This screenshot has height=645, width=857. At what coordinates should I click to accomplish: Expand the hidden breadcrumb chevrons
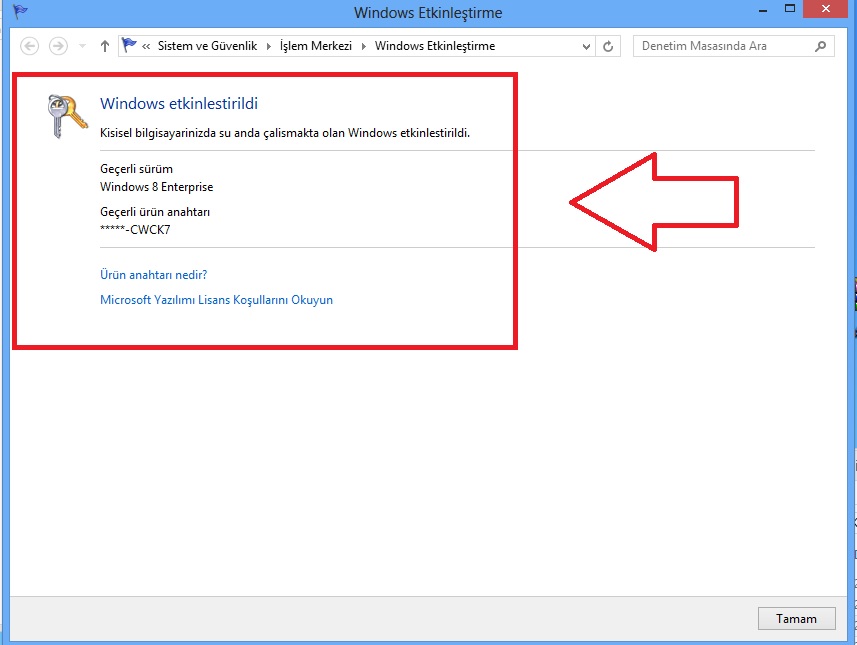click(146, 46)
